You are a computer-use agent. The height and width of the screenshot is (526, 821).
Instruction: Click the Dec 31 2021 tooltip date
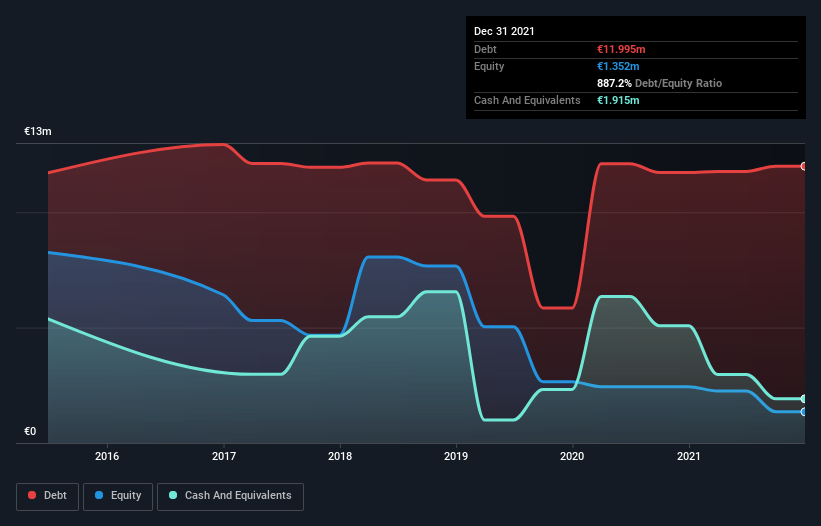[504, 31]
